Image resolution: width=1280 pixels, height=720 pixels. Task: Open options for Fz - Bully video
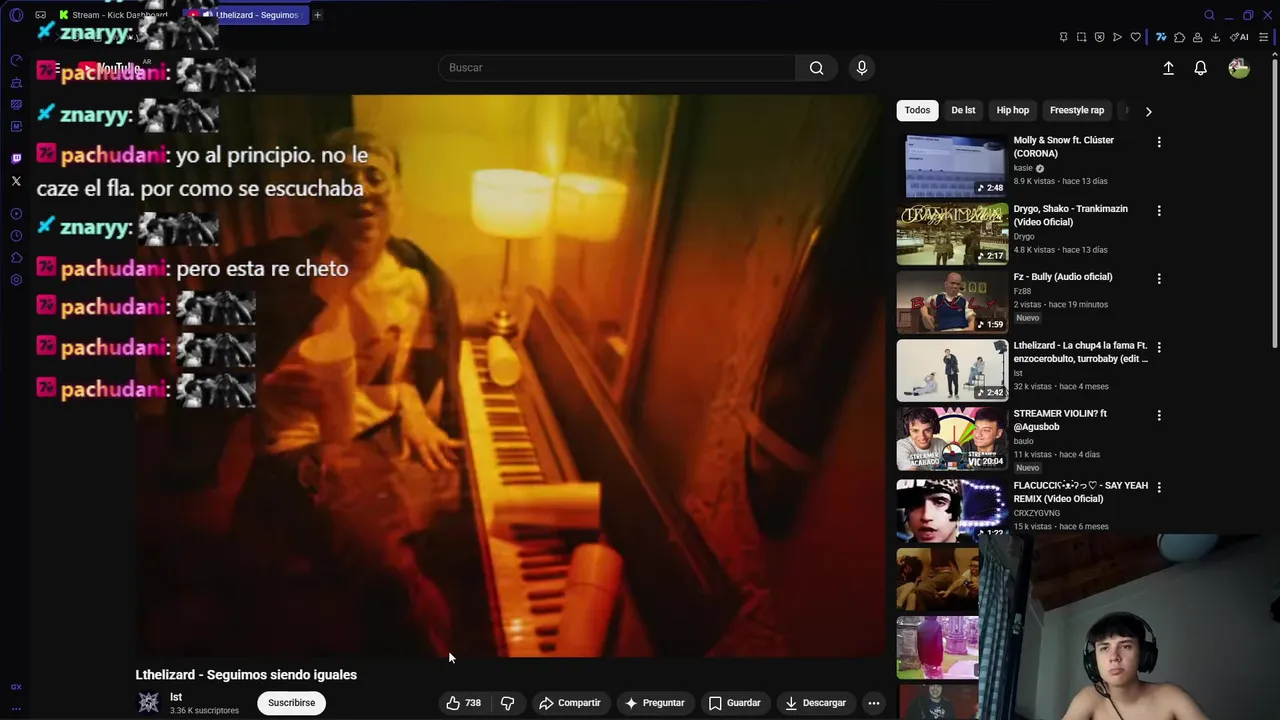tap(1159, 279)
